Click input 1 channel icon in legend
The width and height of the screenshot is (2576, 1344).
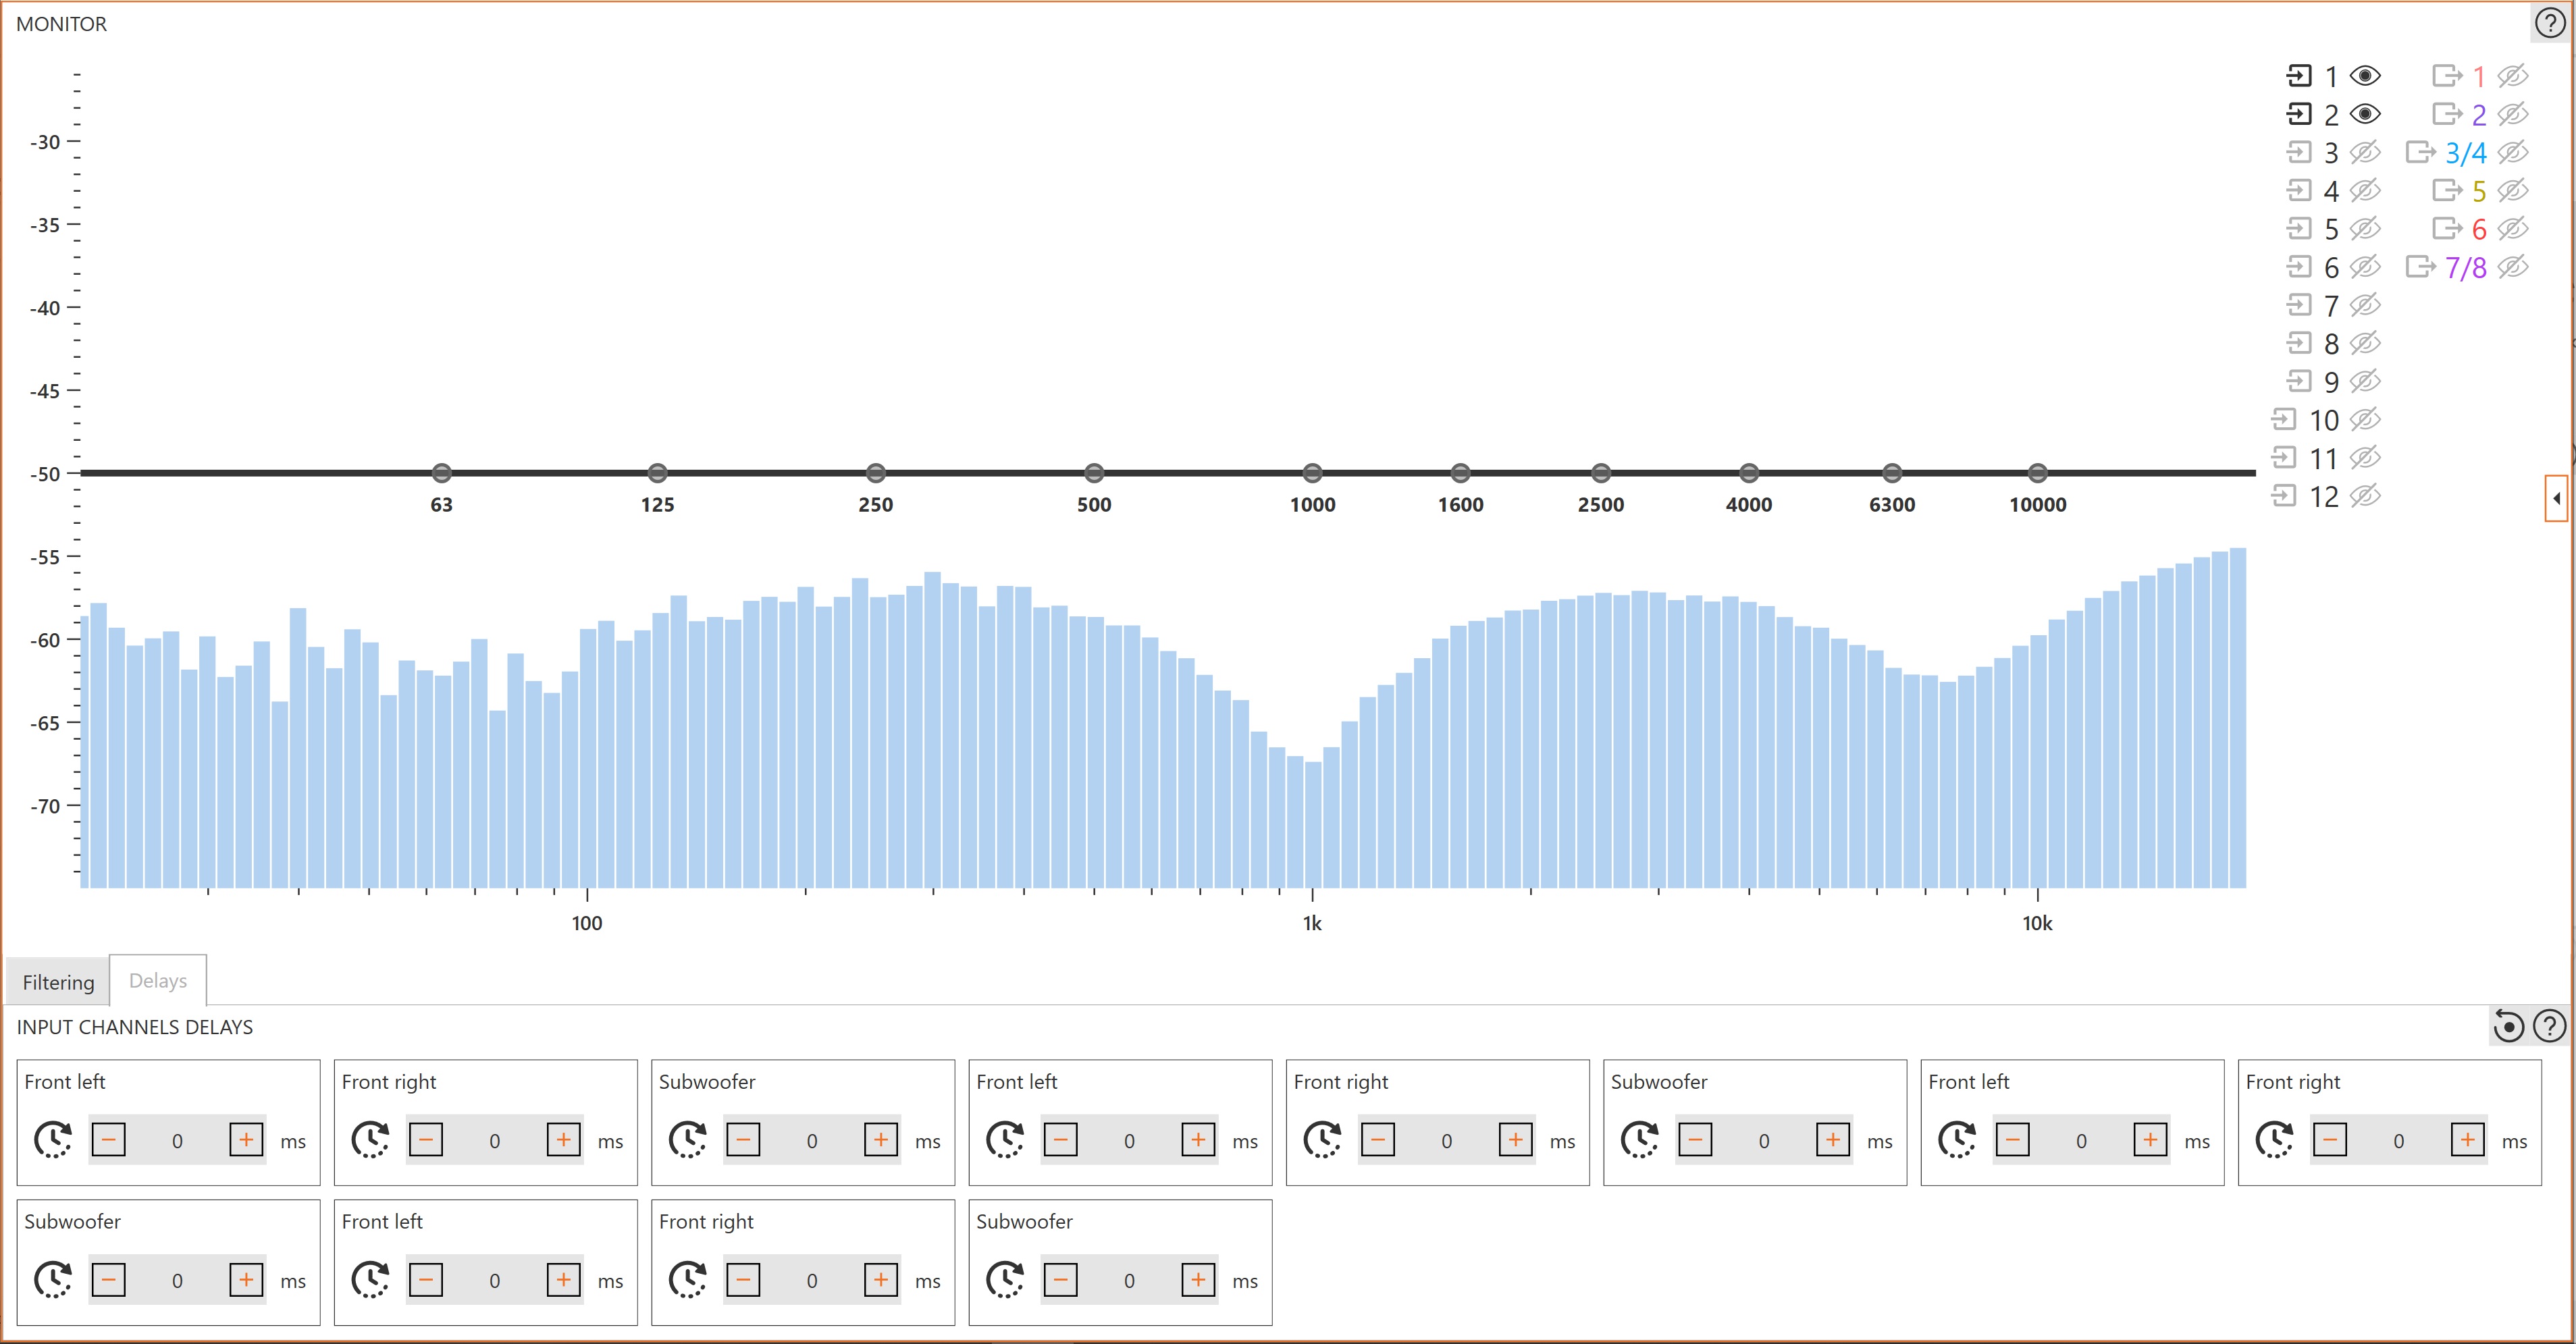point(2299,76)
